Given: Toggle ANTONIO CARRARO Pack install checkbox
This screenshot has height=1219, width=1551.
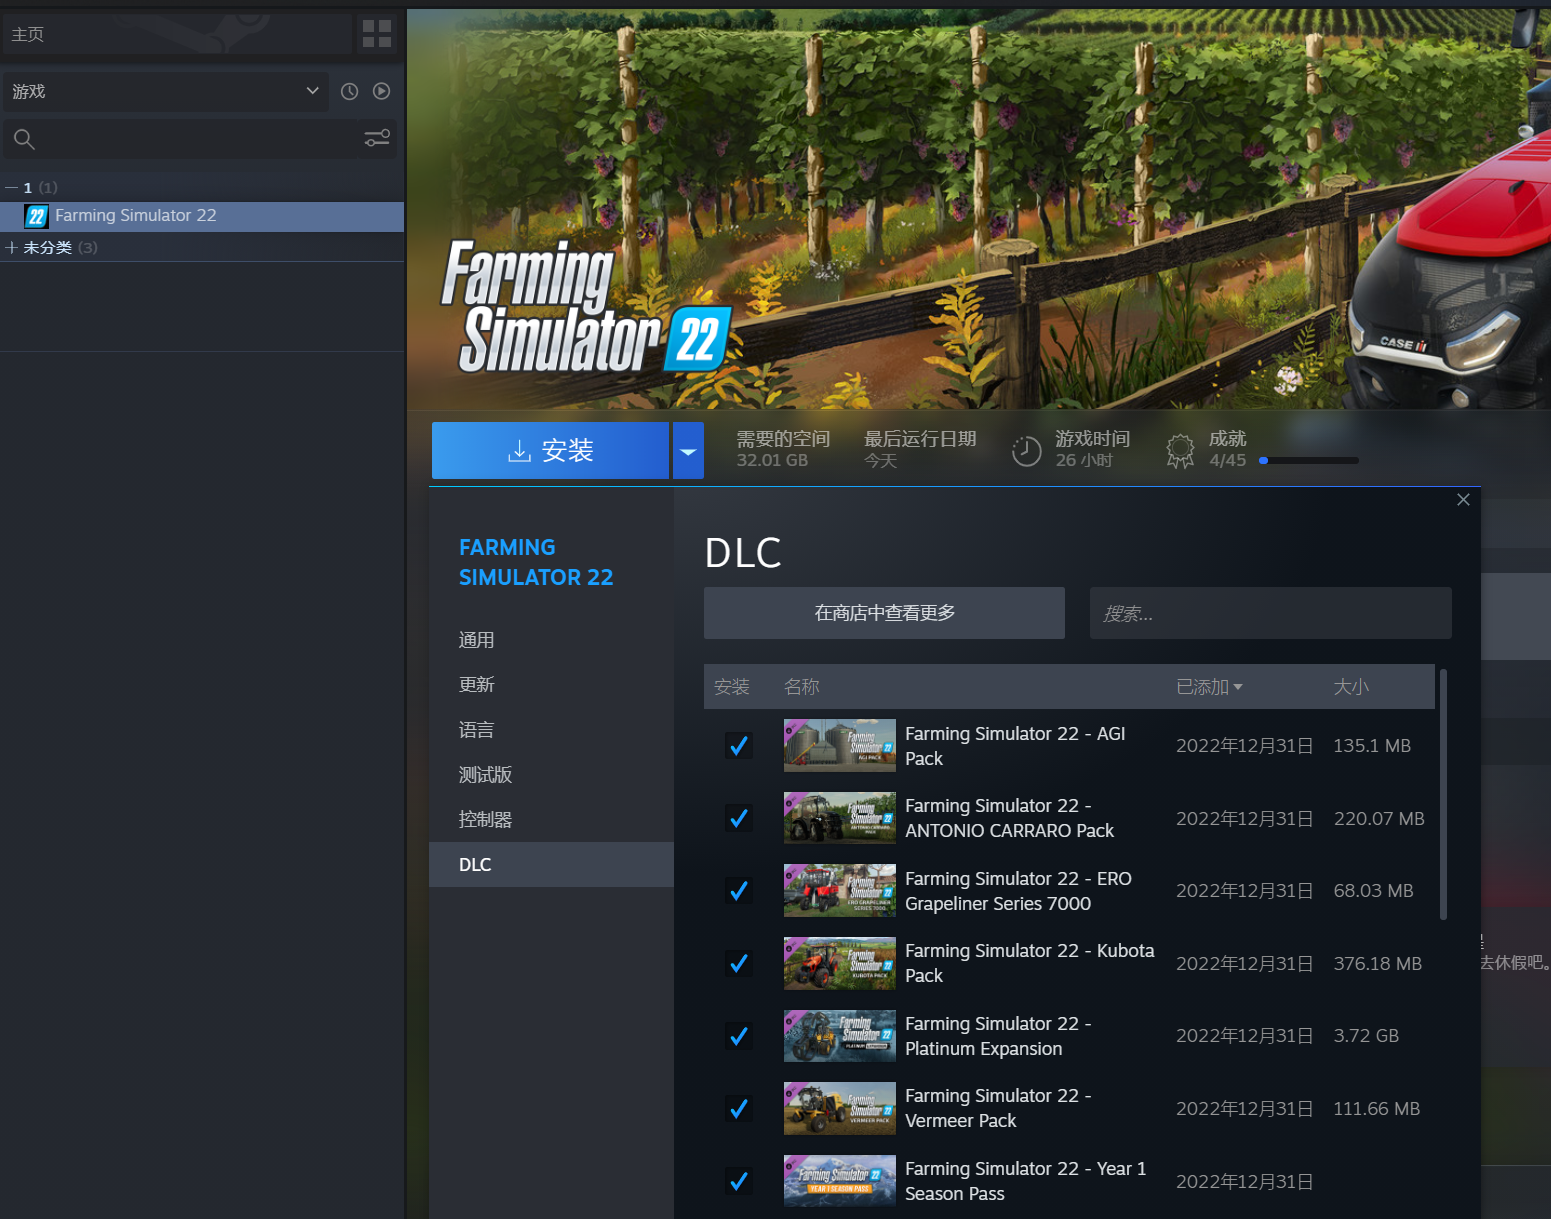Looking at the screenshot, I should (739, 818).
